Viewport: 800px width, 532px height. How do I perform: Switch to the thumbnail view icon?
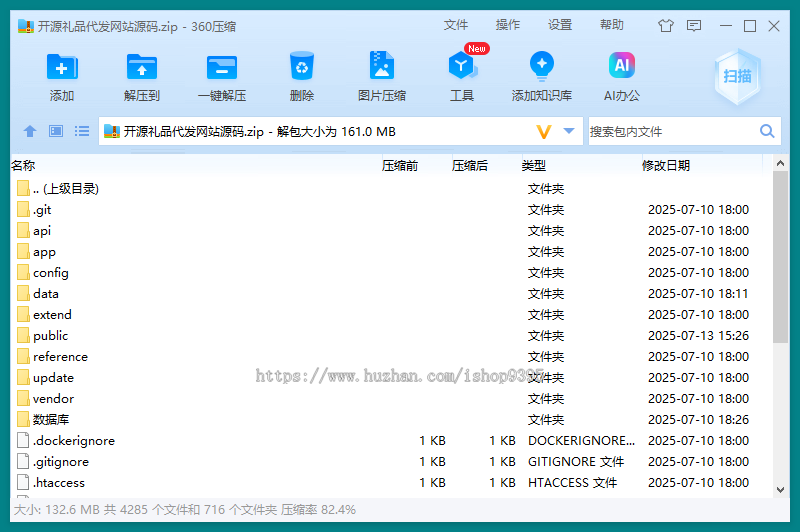[x=56, y=132]
